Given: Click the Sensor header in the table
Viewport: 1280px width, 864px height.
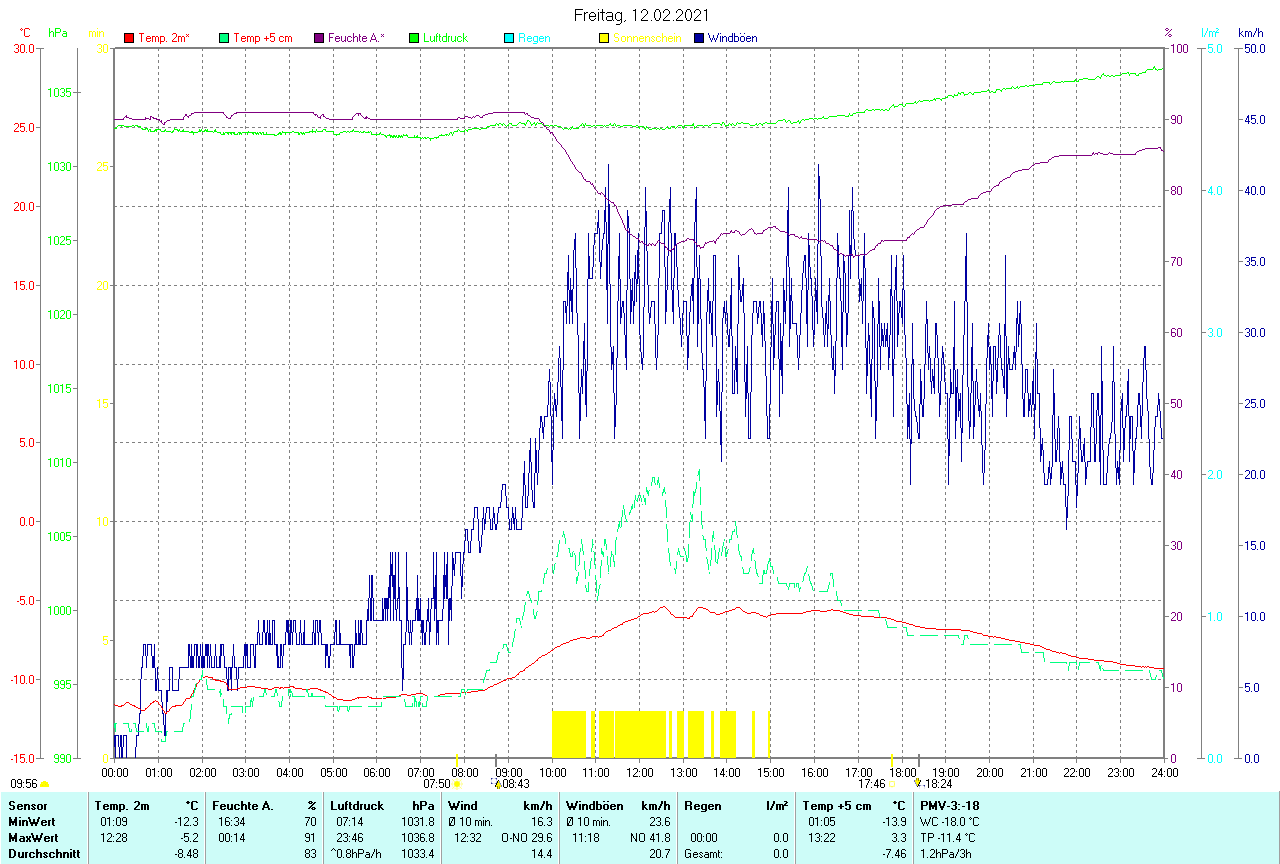Looking at the screenshot, I should tap(27, 806).
